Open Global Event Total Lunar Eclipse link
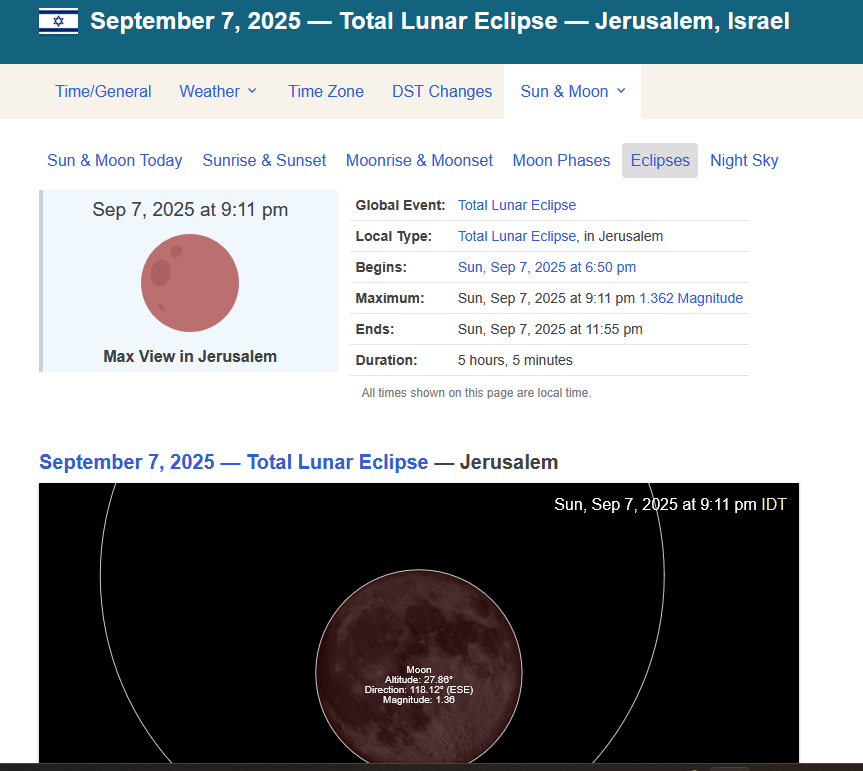The height and width of the screenshot is (771, 863). click(x=517, y=205)
